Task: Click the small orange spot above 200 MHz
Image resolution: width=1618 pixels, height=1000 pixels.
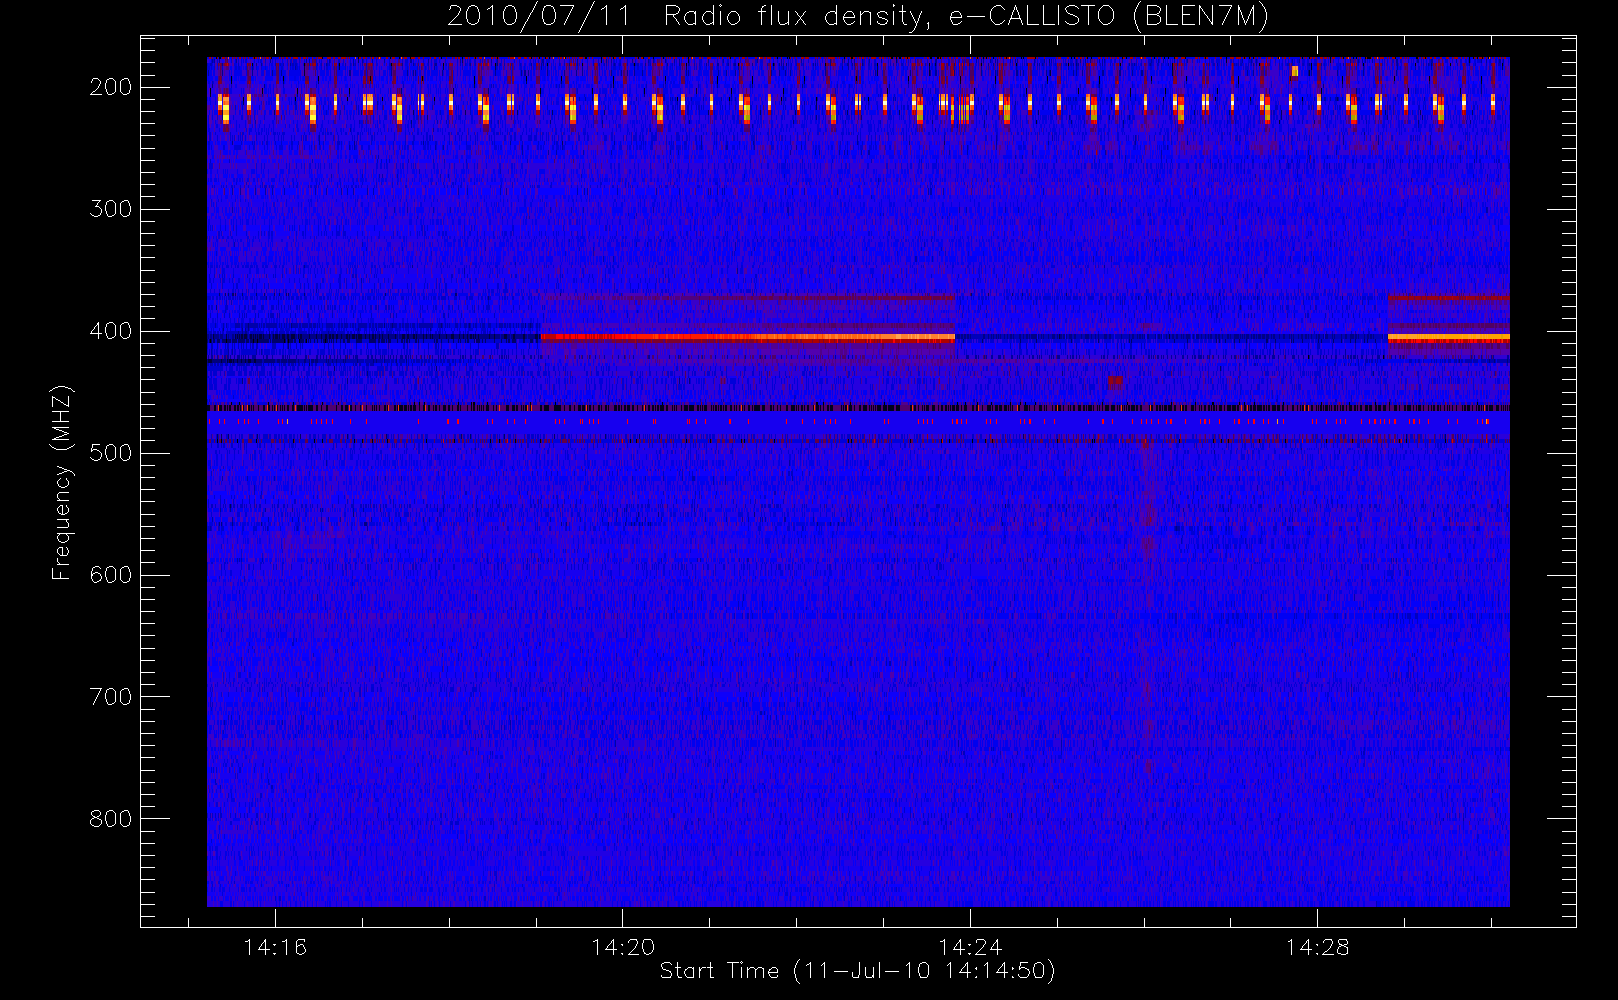Action: click(x=1294, y=71)
